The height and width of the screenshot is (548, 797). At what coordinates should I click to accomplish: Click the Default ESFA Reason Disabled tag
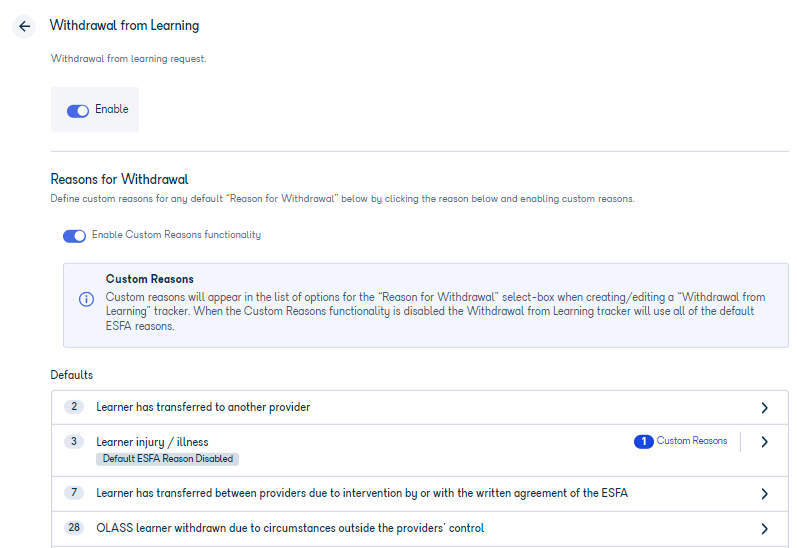coord(168,459)
